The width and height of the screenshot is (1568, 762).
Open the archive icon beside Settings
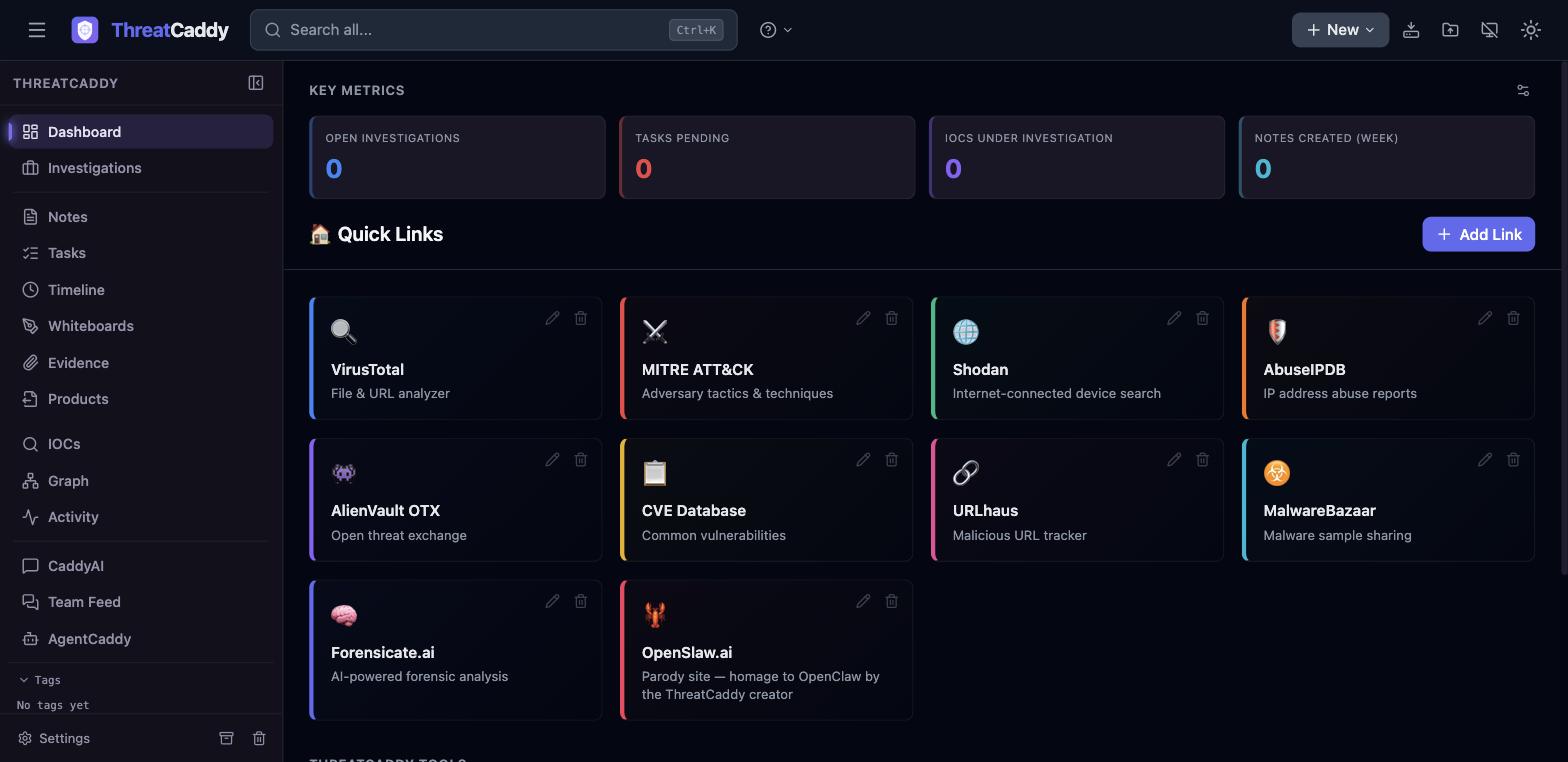pyautogui.click(x=227, y=738)
